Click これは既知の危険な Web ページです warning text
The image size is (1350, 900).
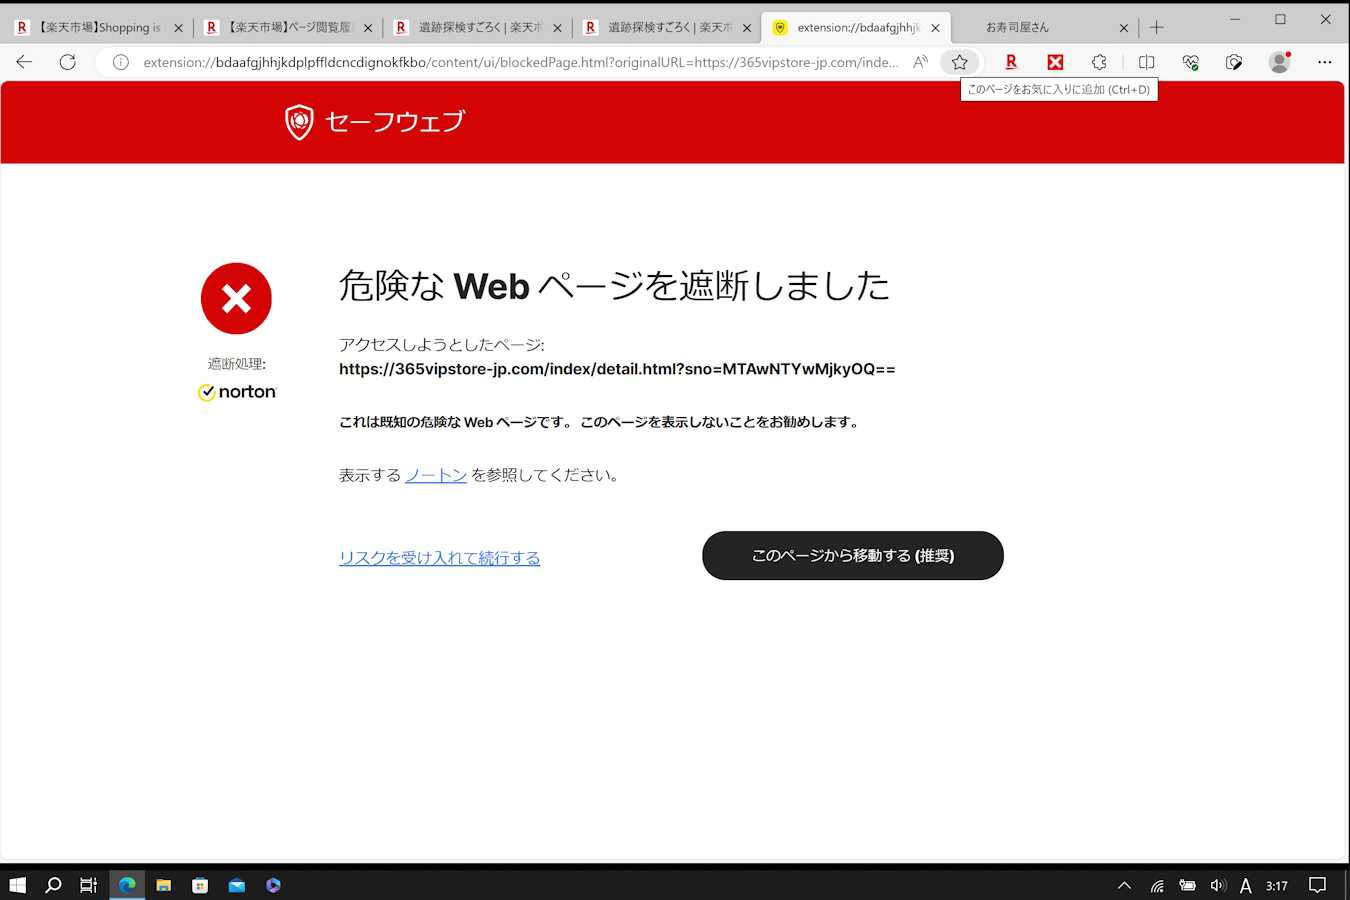[x=600, y=422]
